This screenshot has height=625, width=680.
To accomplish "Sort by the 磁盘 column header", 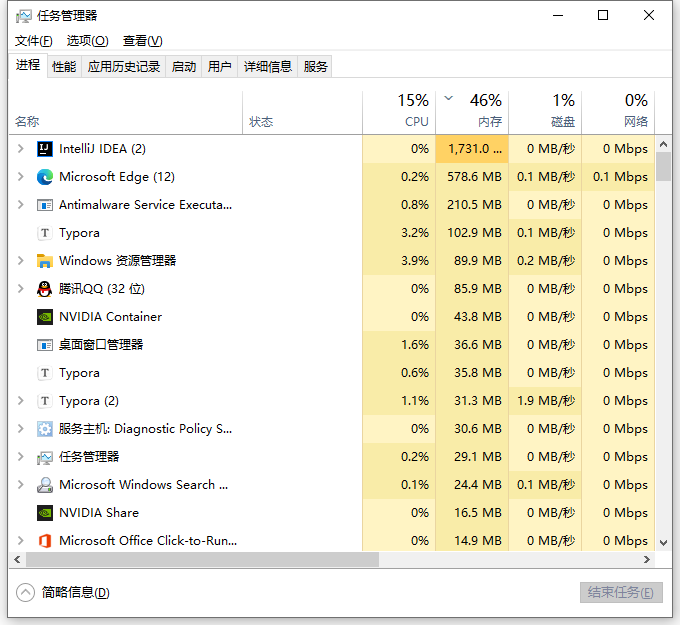I will pyautogui.click(x=545, y=111).
